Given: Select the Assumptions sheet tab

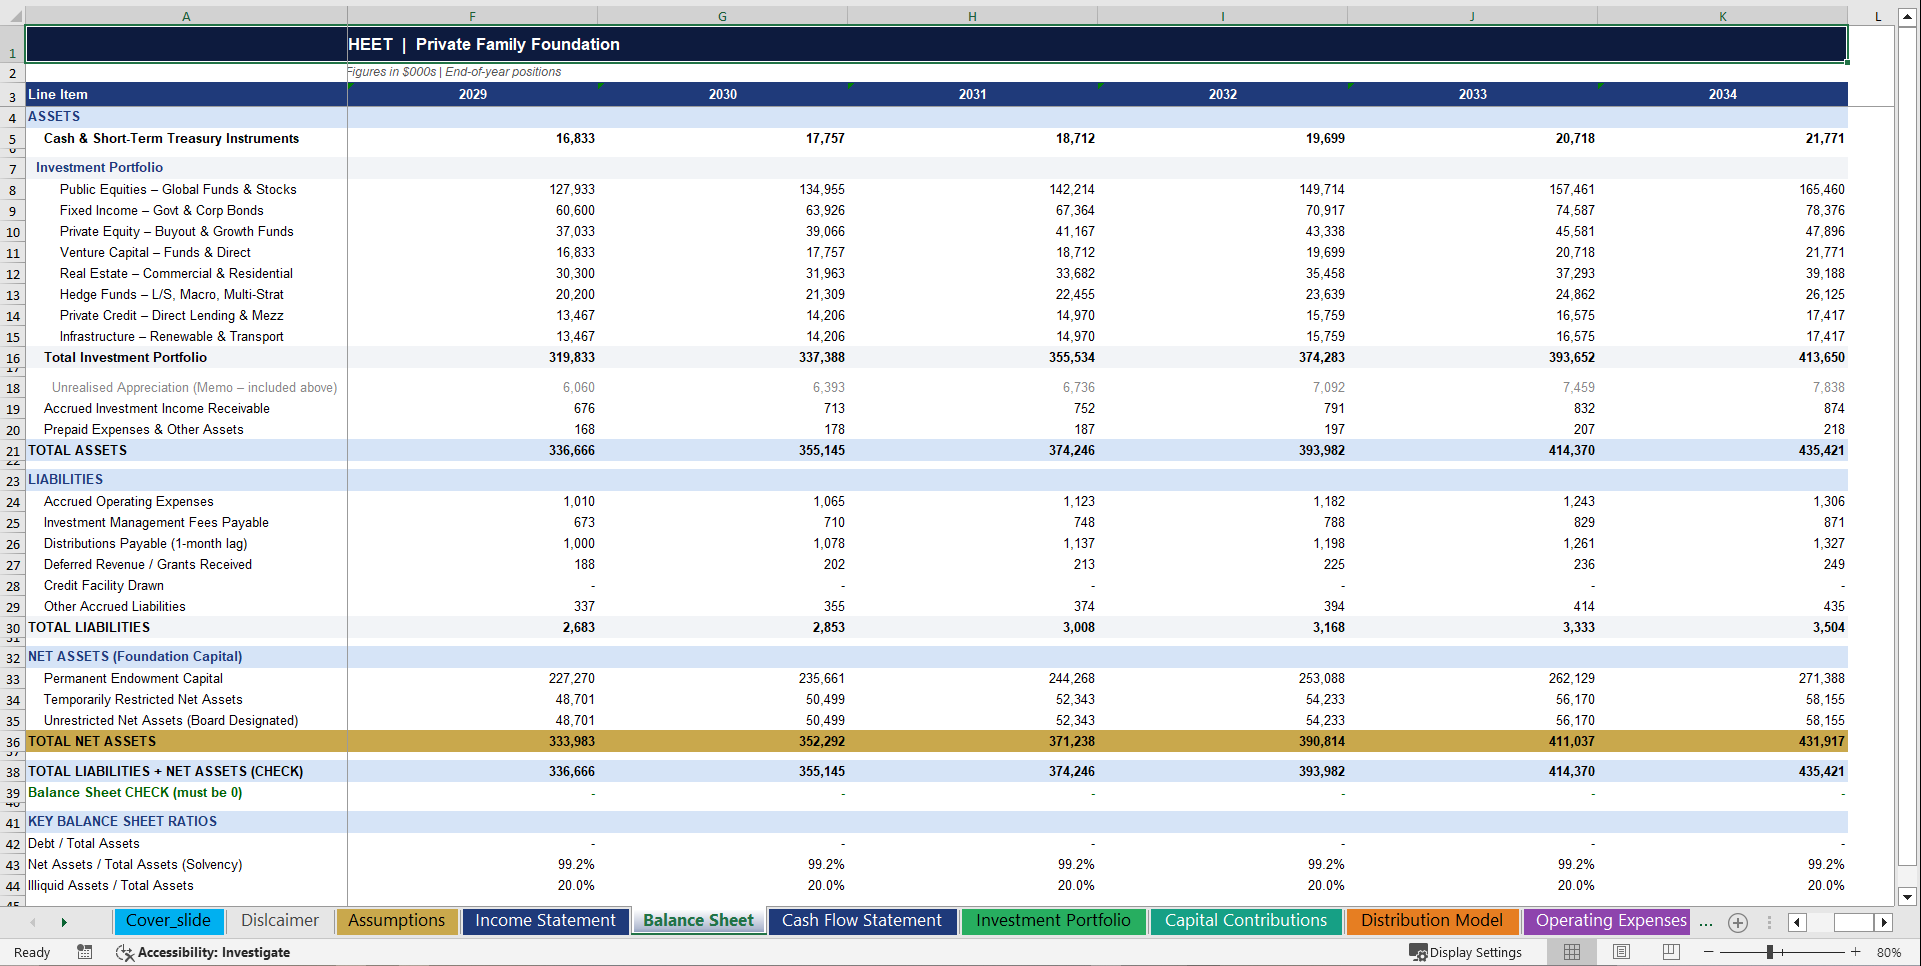Looking at the screenshot, I should click(x=397, y=921).
